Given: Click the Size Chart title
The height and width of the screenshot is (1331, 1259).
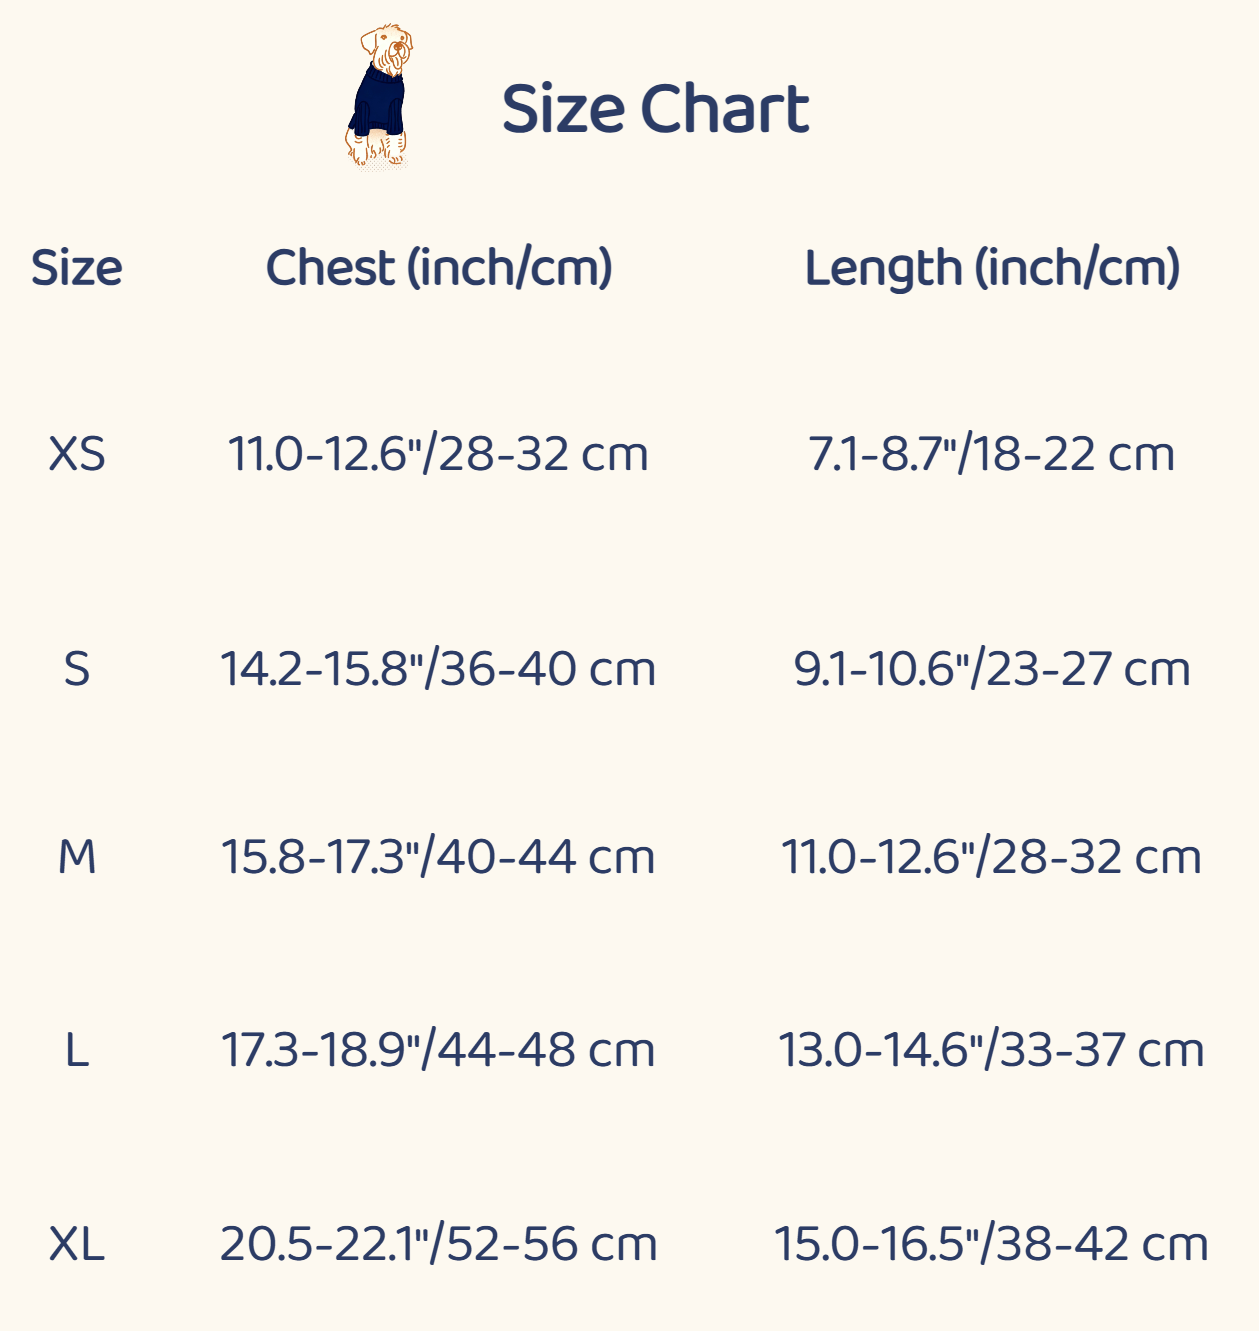Looking at the screenshot, I should click(655, 108).
